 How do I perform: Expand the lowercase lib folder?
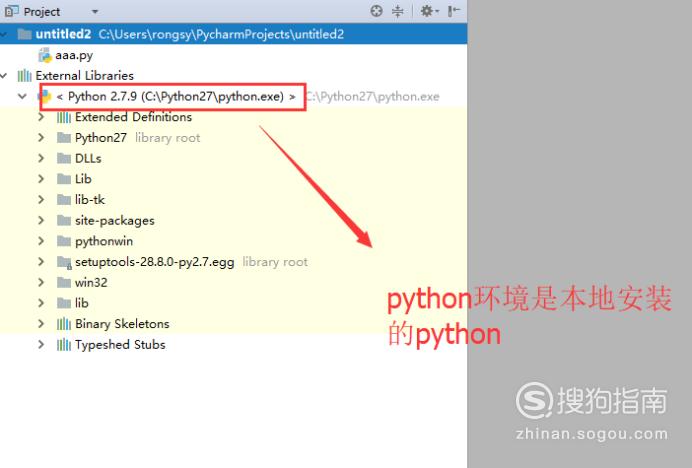point(41,303)
